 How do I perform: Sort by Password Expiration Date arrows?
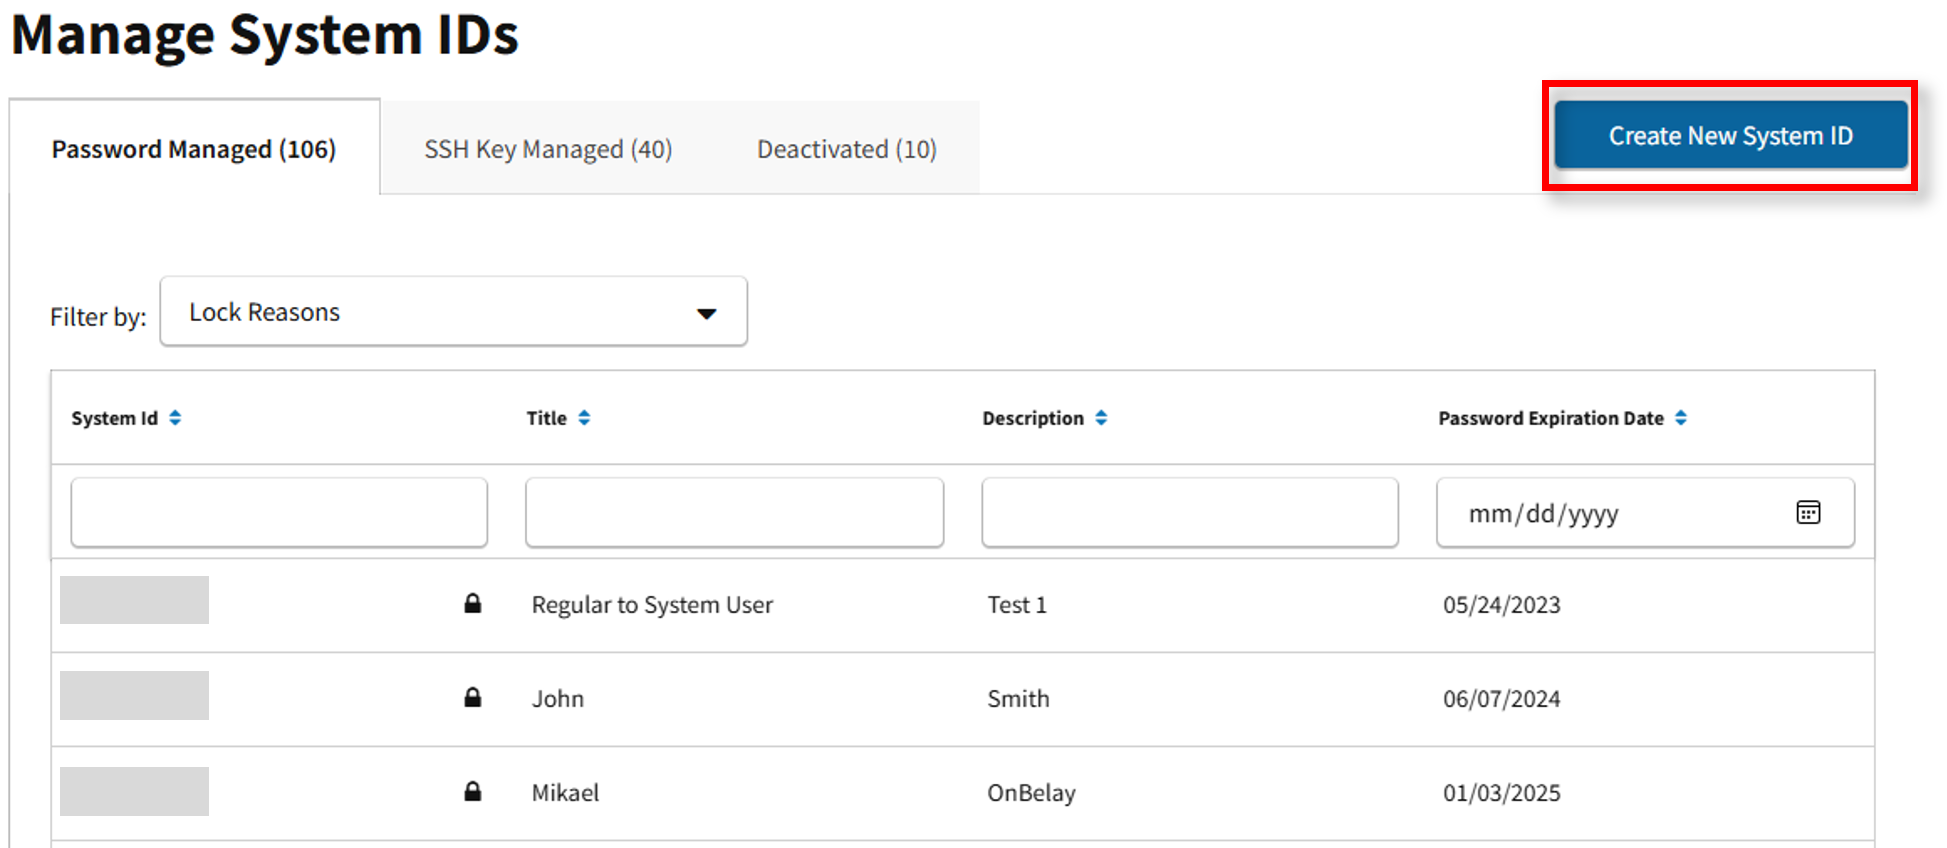(1681, 418)
